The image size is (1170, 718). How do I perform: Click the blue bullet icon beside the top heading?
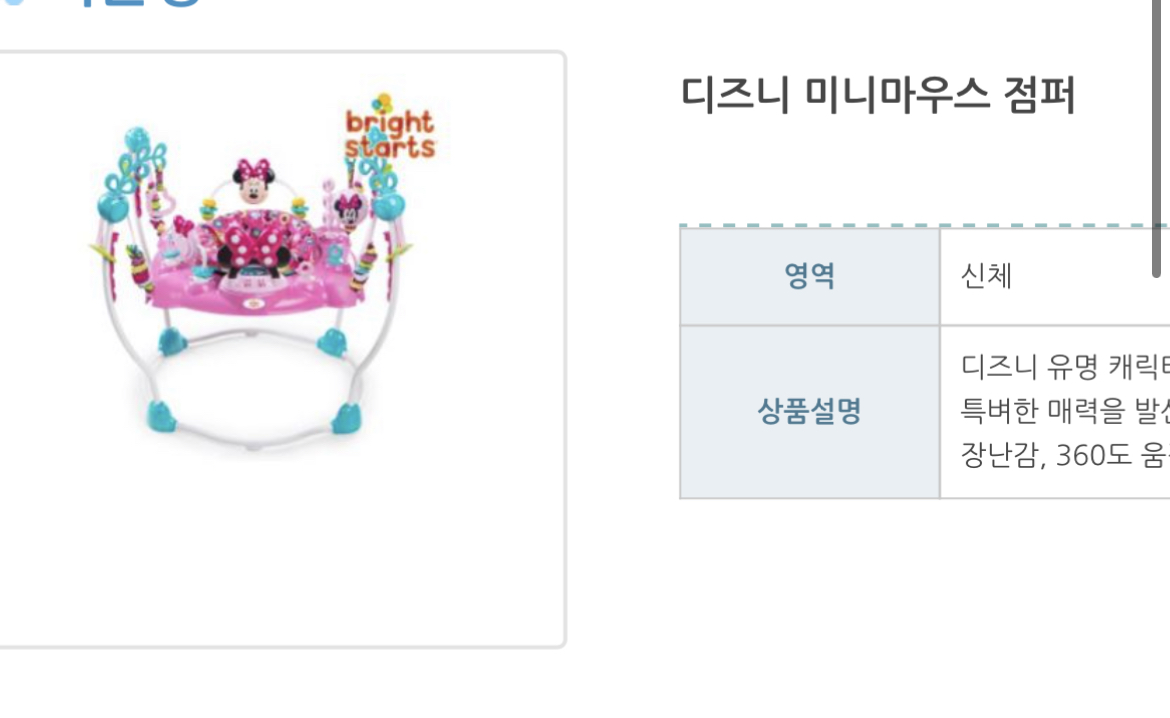point(13,2)
